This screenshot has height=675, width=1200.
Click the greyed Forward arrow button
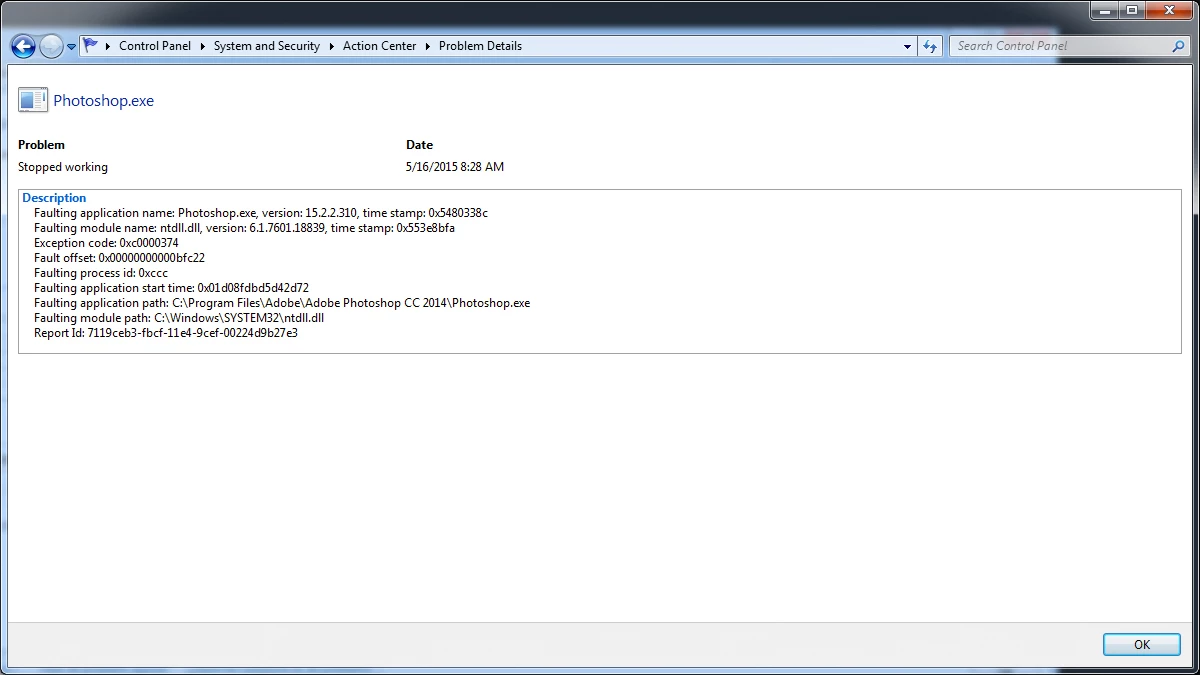pyautogui.click(x=51, y=46)
